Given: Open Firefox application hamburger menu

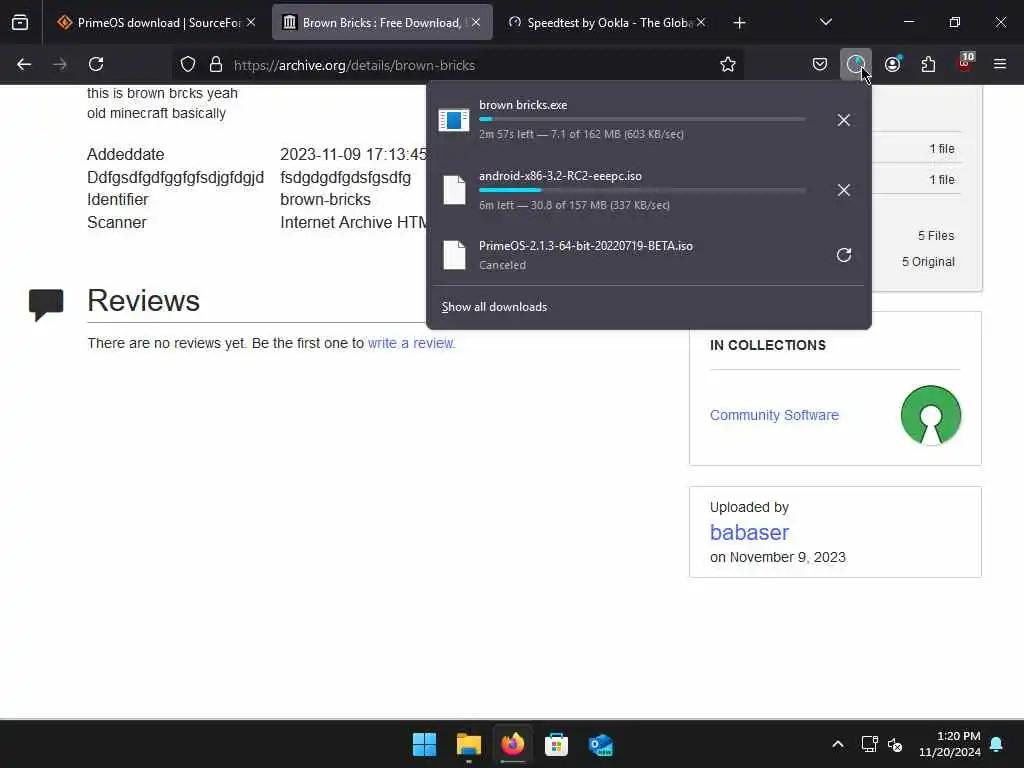Looking at the screenshot, I should pyautogui.click(x=1000, y=65).
